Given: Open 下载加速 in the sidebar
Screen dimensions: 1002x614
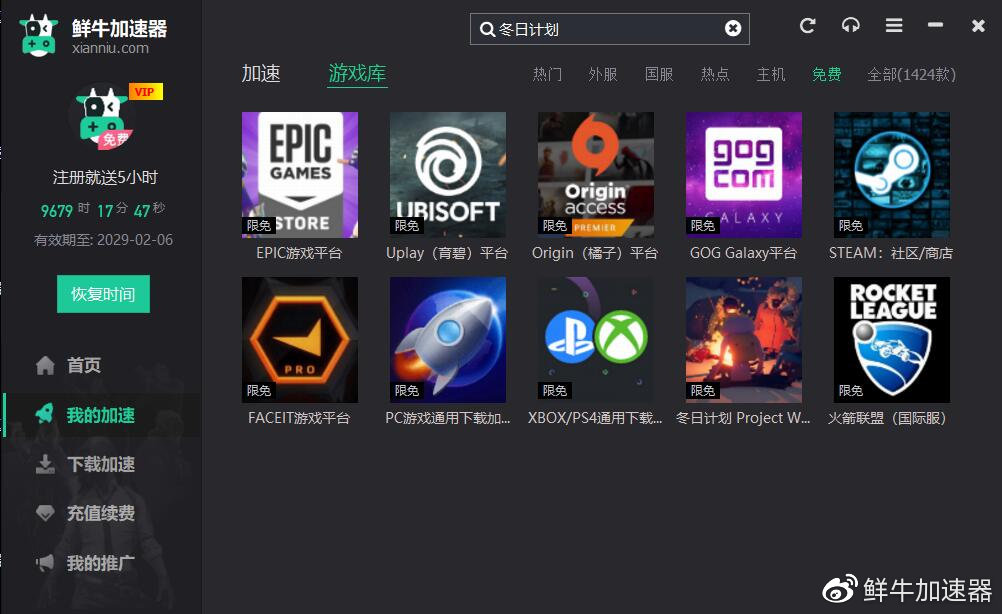Looking at the screenshot, I should pyautogui.click(x=101, y=464).
